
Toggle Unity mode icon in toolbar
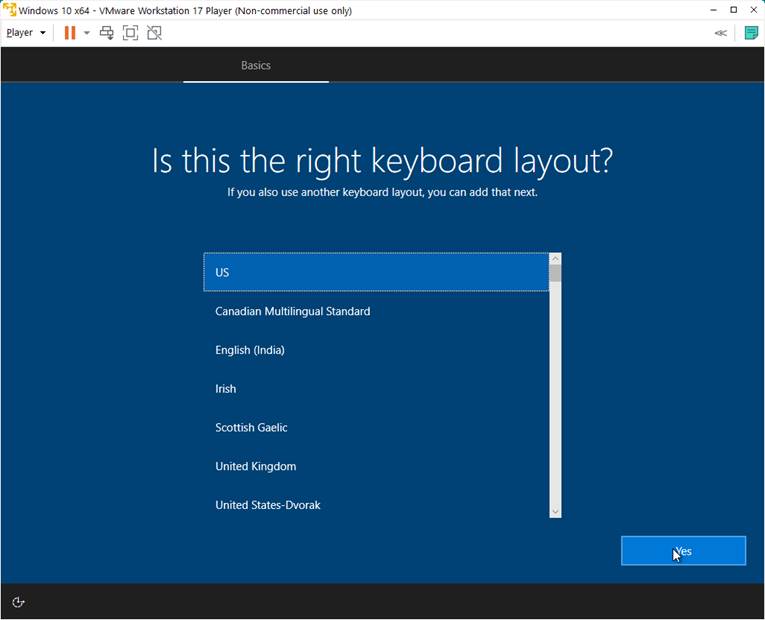[154, 33]
